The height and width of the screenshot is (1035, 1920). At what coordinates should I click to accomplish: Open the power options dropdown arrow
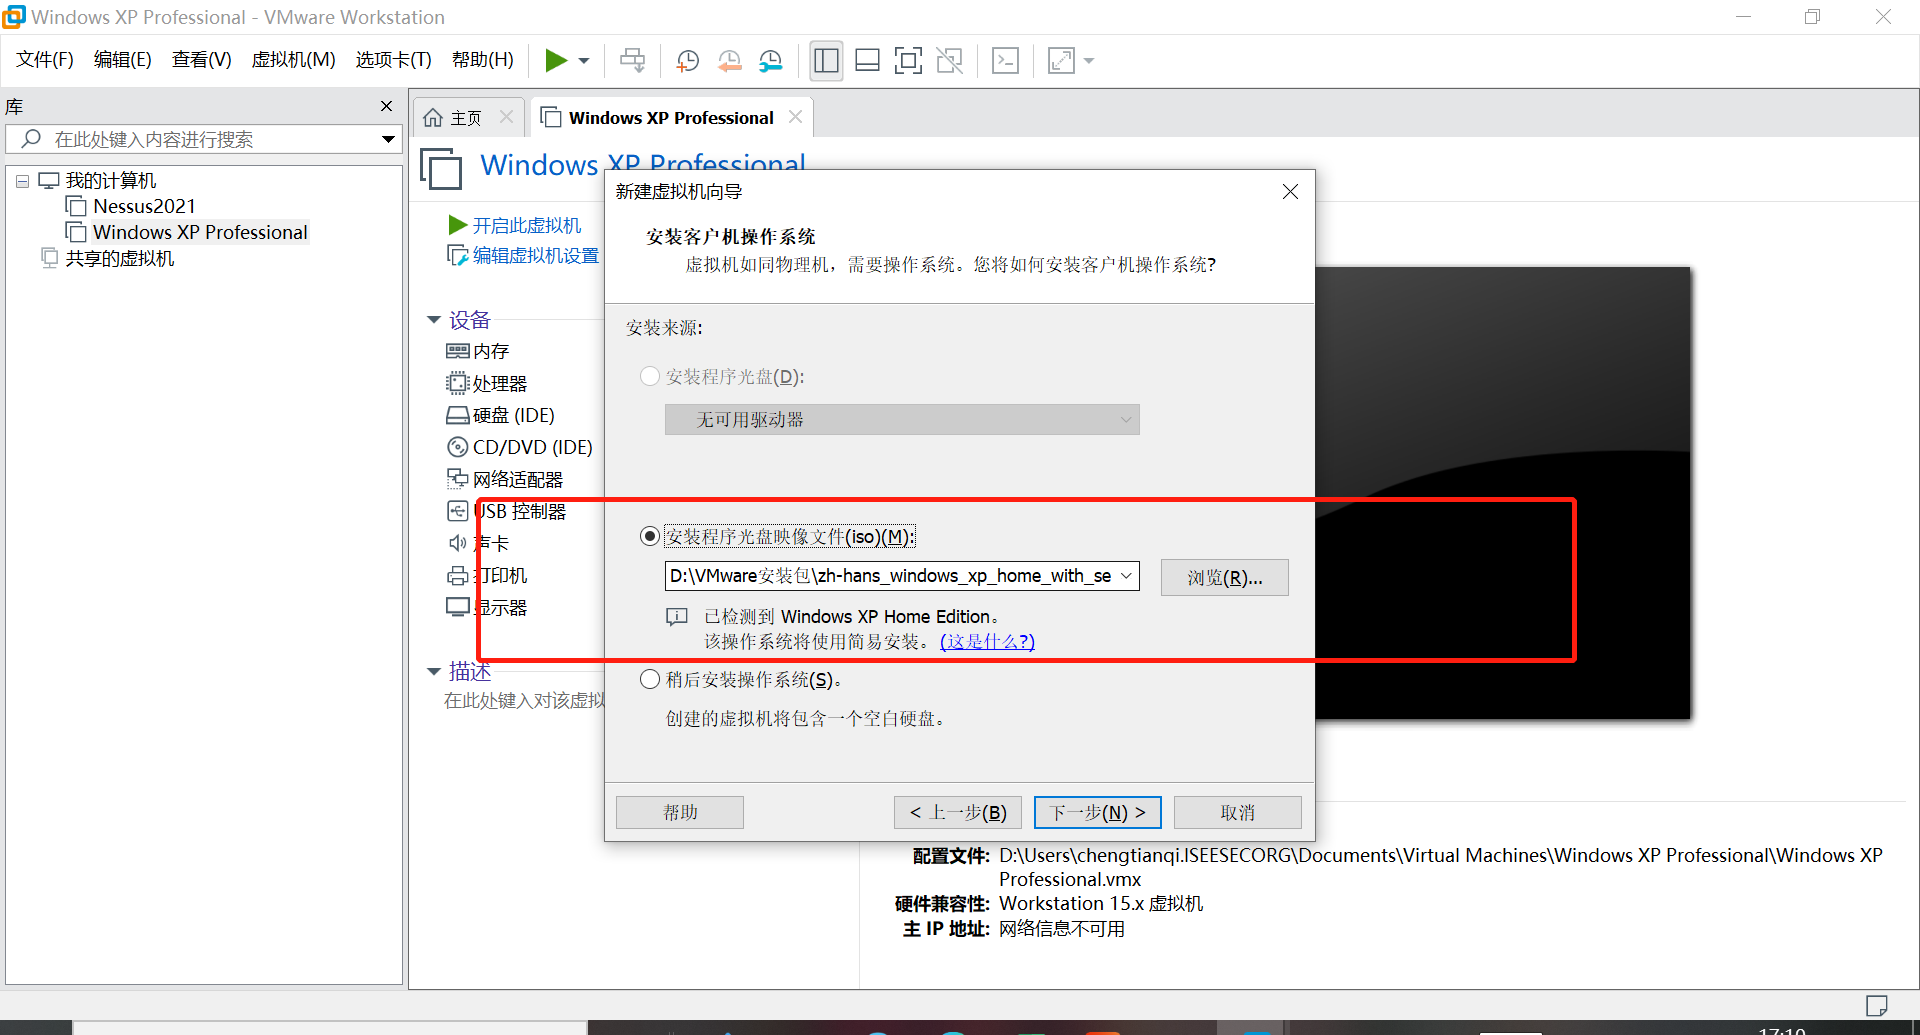pos(584,61)
